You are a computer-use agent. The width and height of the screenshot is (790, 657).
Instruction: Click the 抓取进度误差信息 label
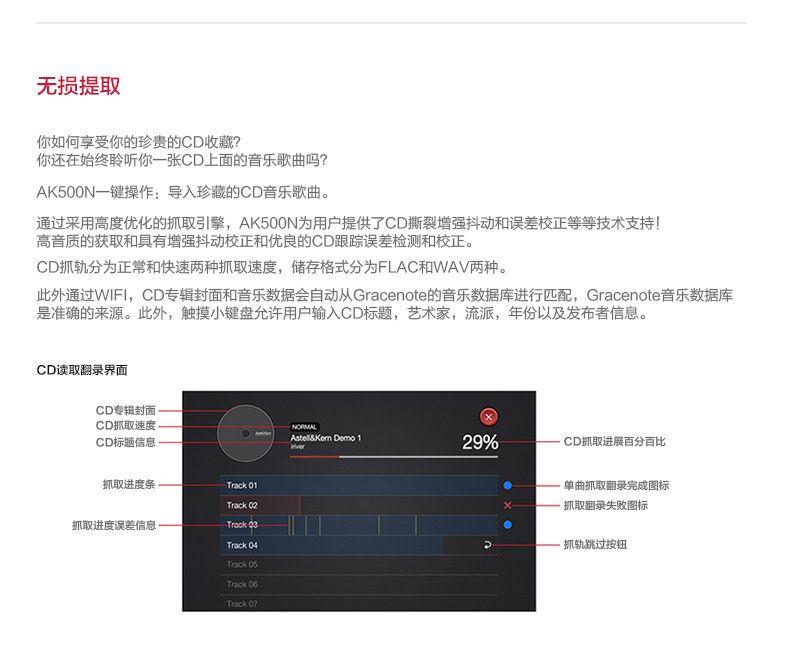114,525
